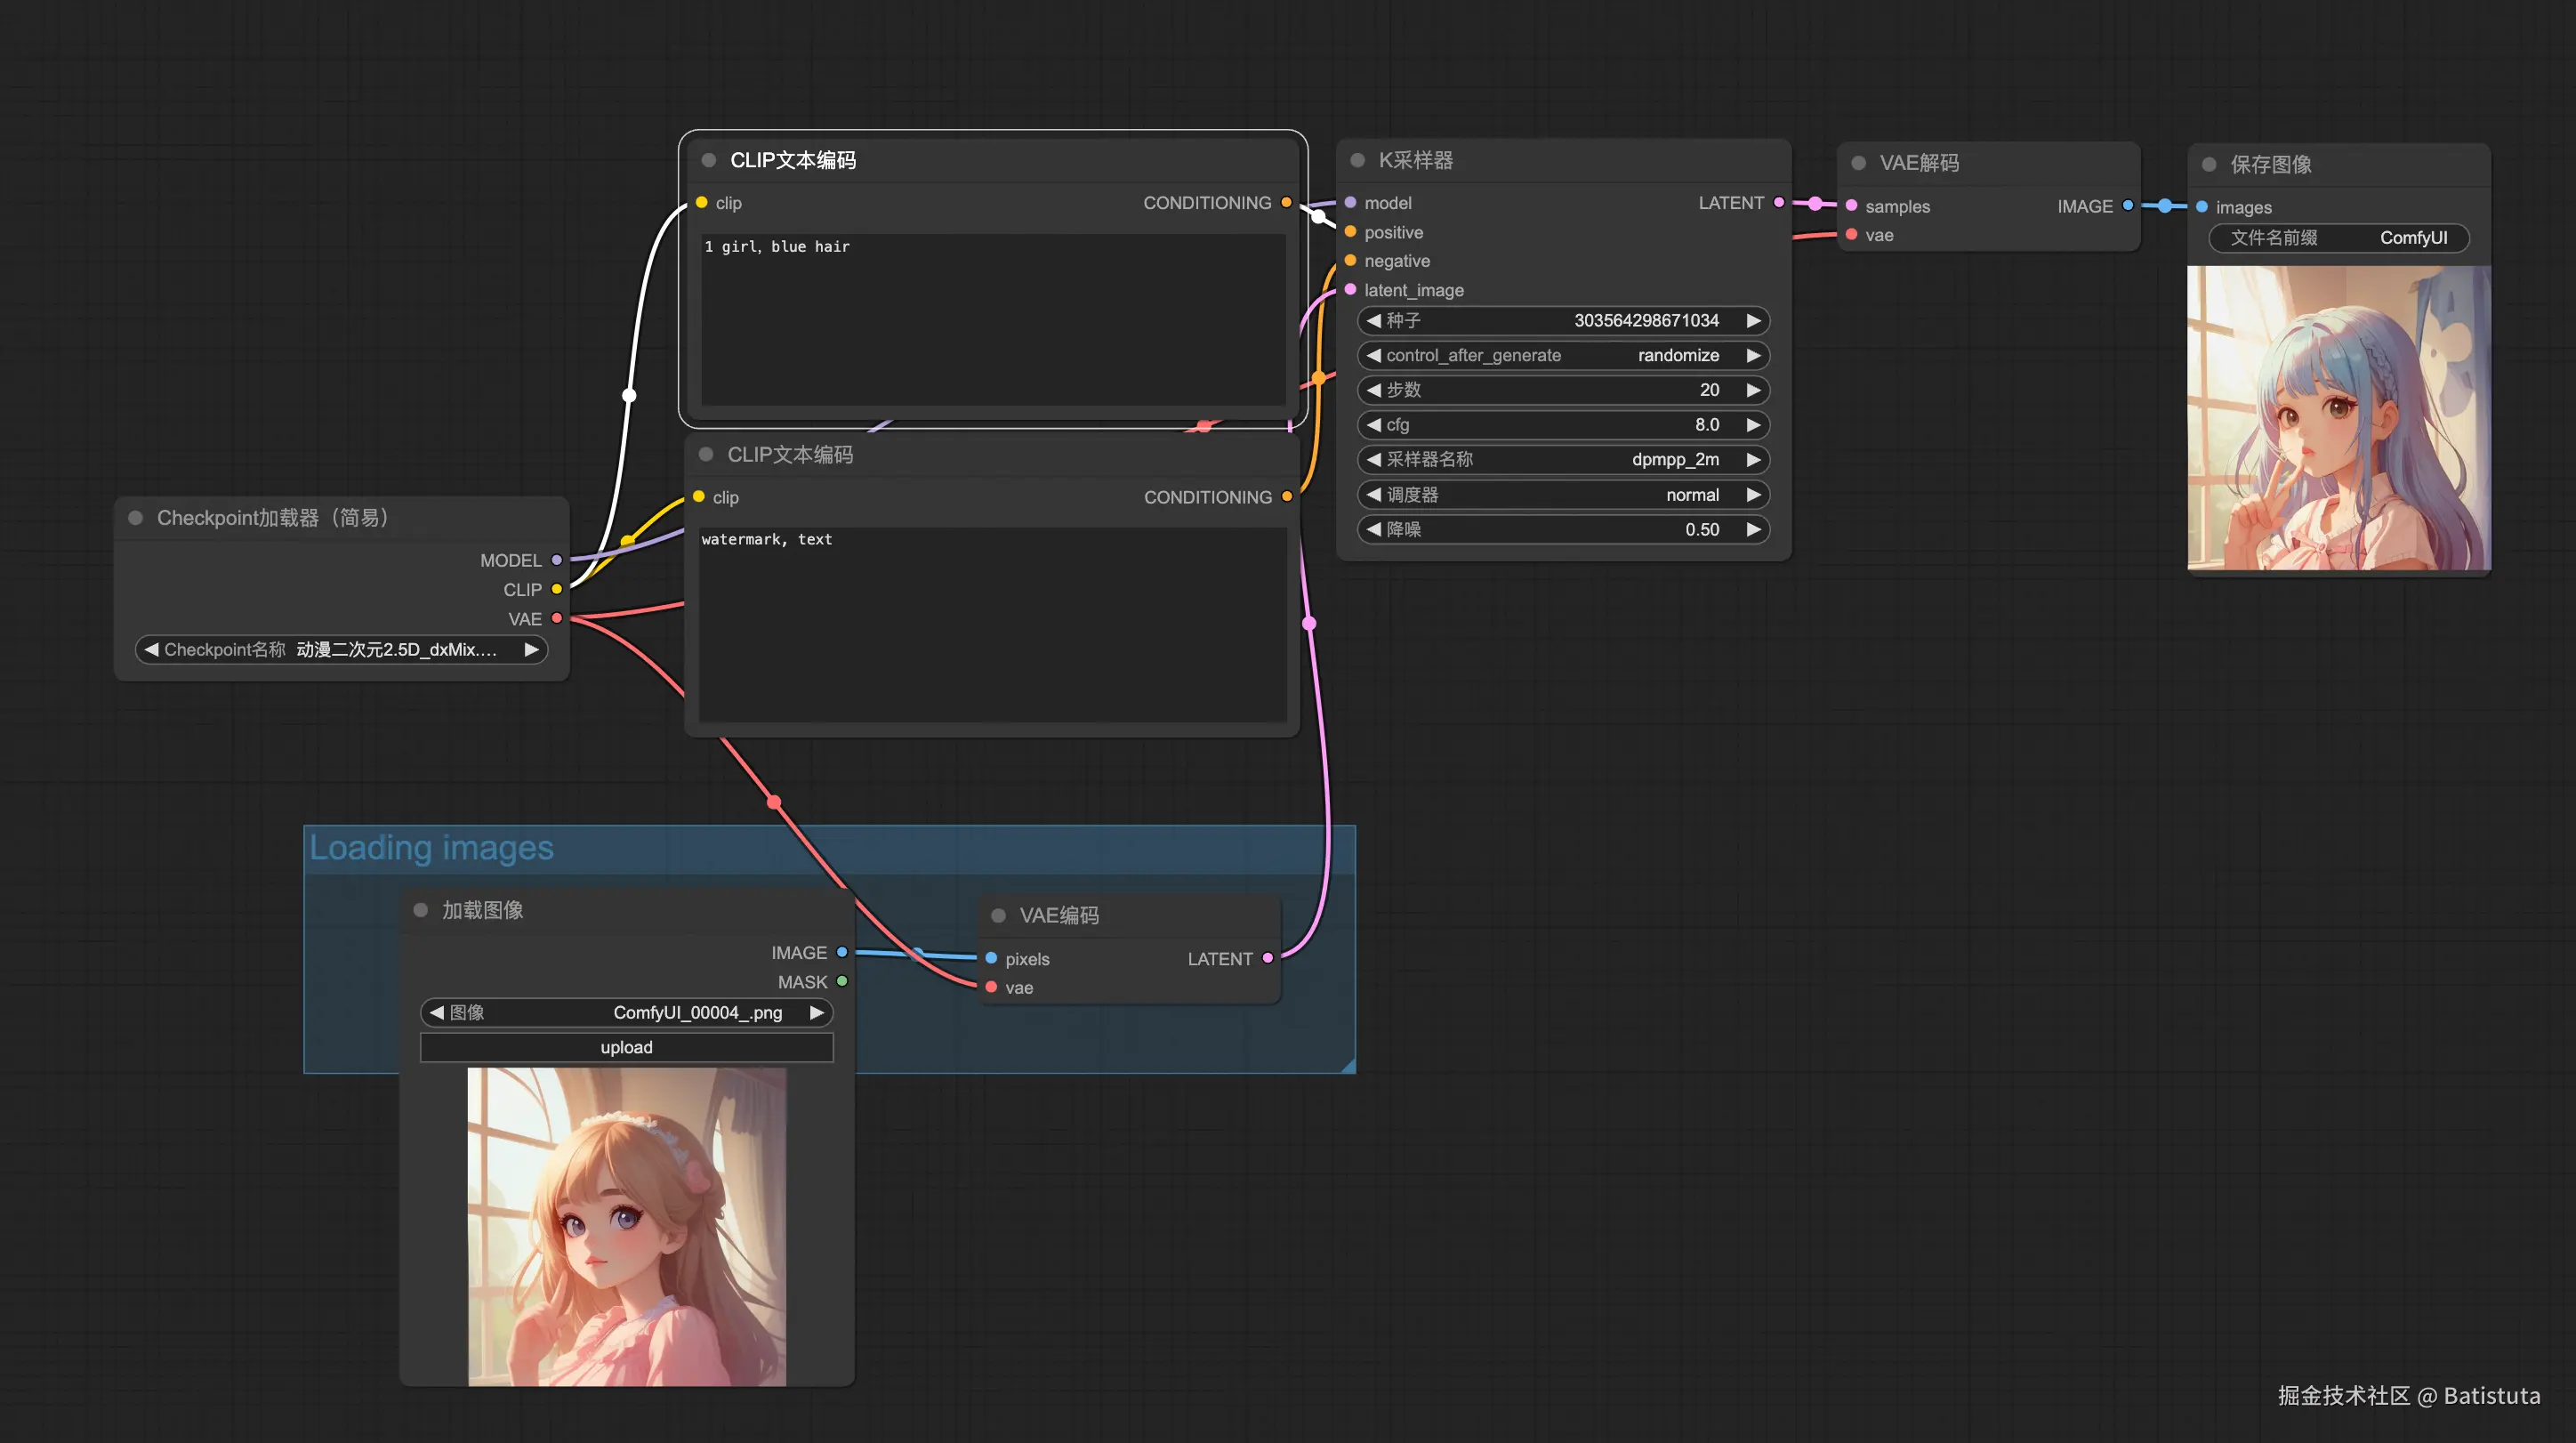The height and width of the screenshot is (1443, 2576).
Task: Open the Checkpoint名称 model selector
Action: tap(341, 650)
